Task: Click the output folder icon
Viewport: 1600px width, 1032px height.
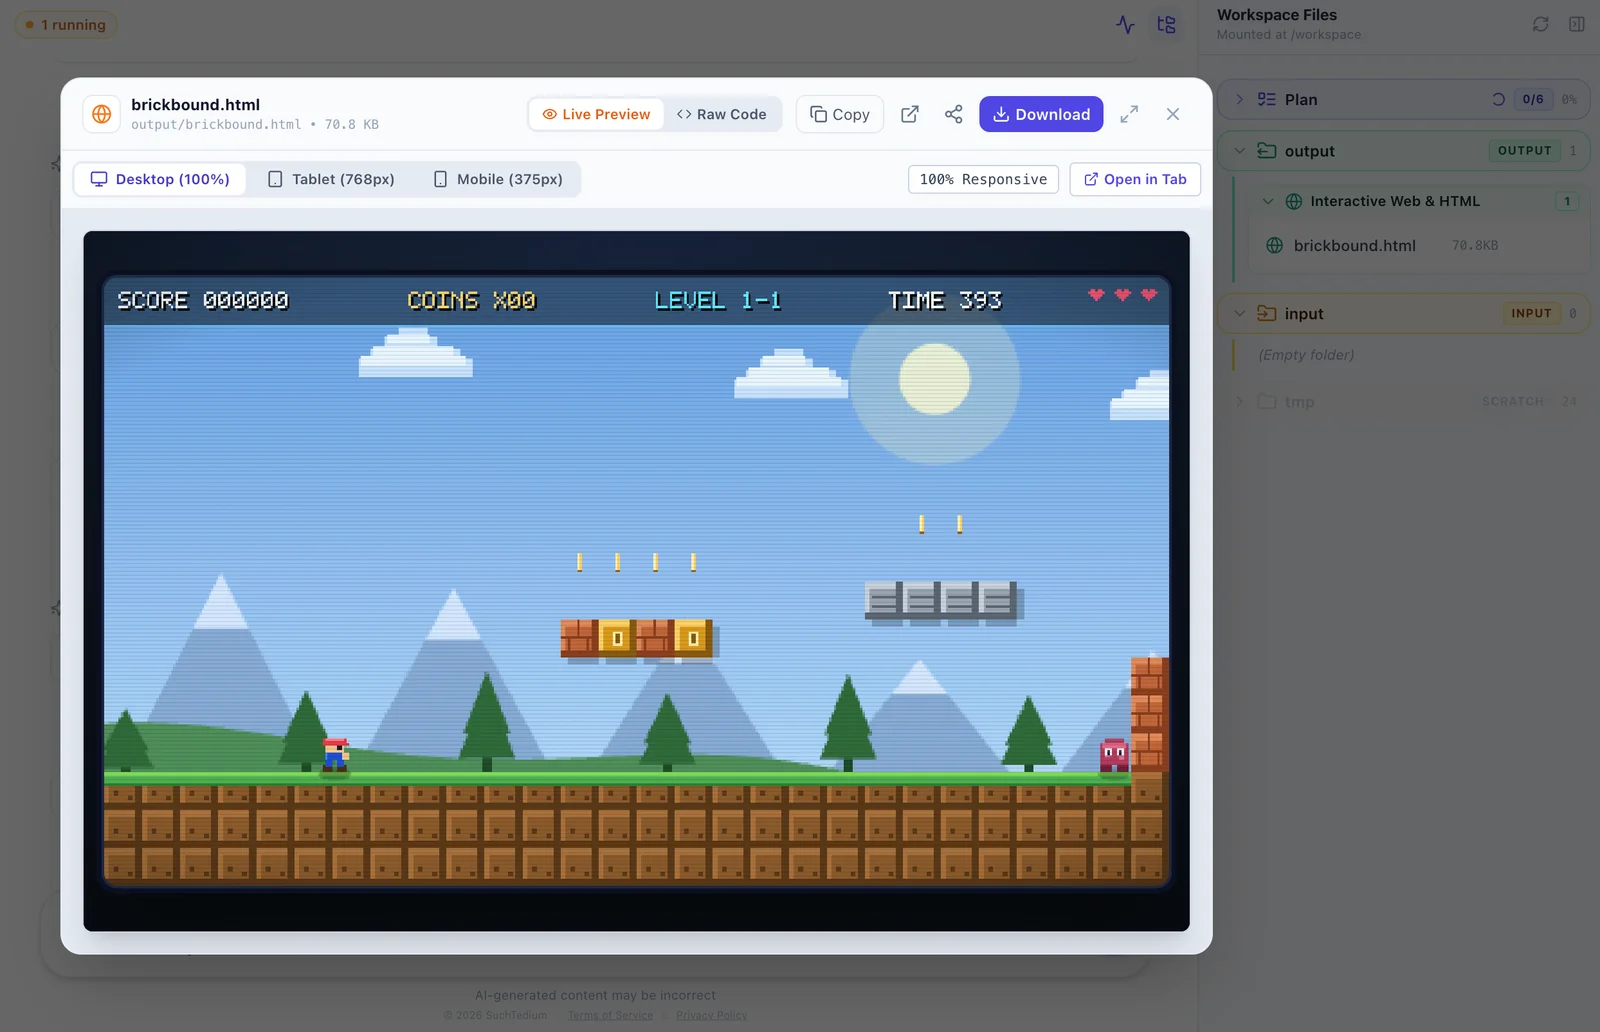Action: (x=1266, y=151)
